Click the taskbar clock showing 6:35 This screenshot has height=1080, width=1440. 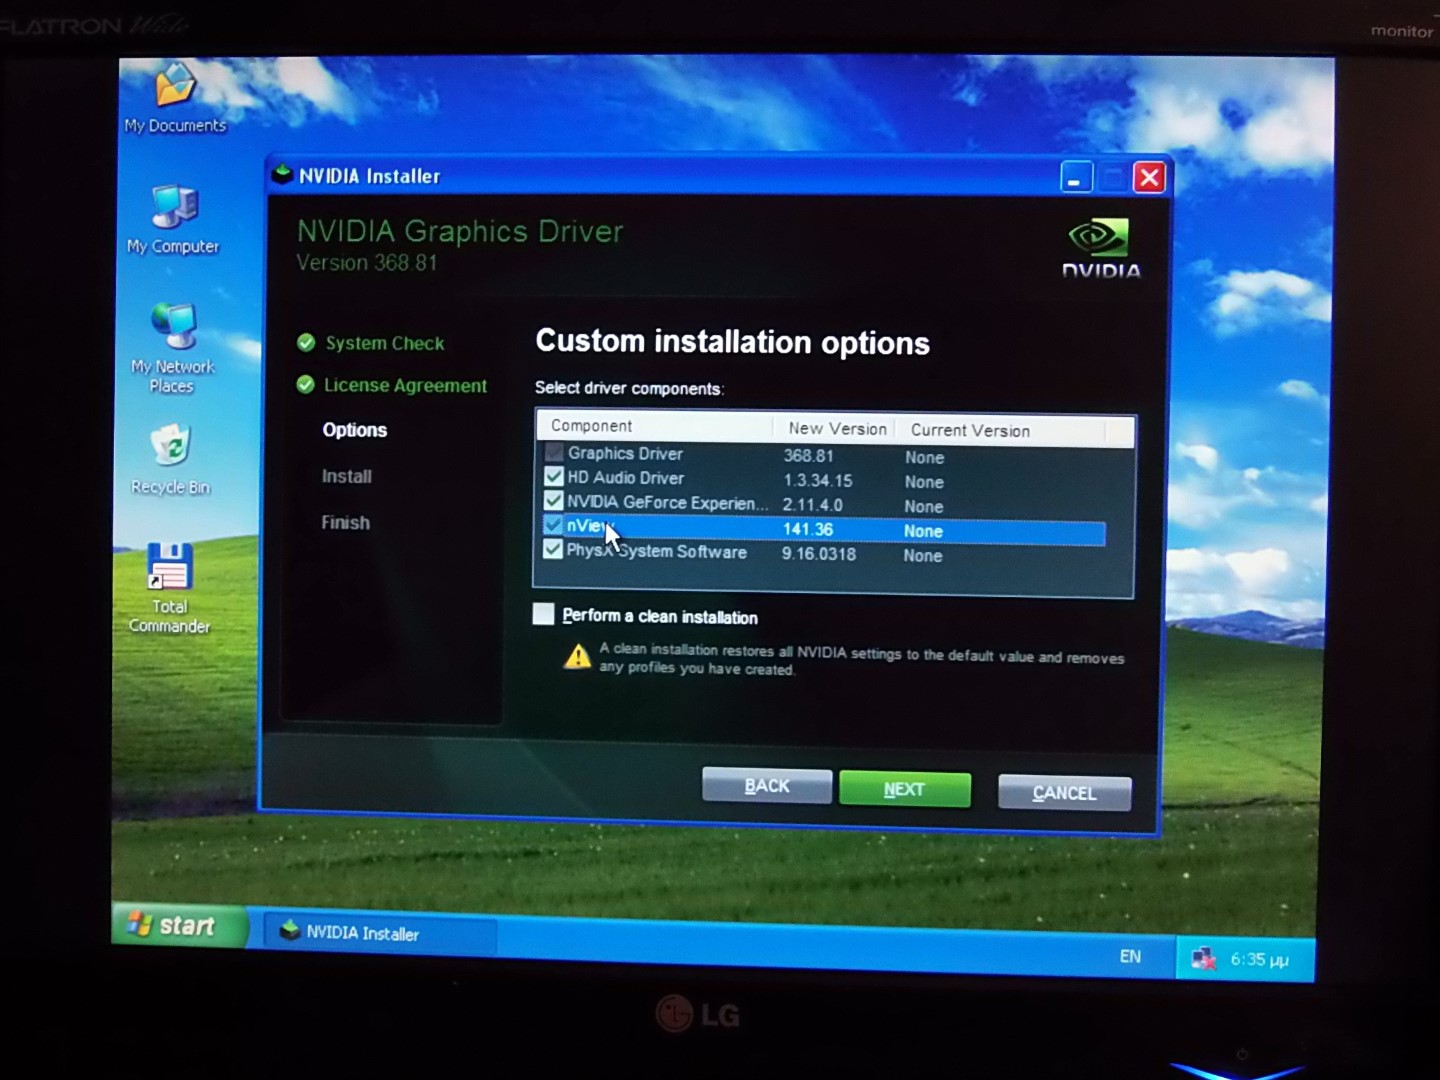[1259, 960]
